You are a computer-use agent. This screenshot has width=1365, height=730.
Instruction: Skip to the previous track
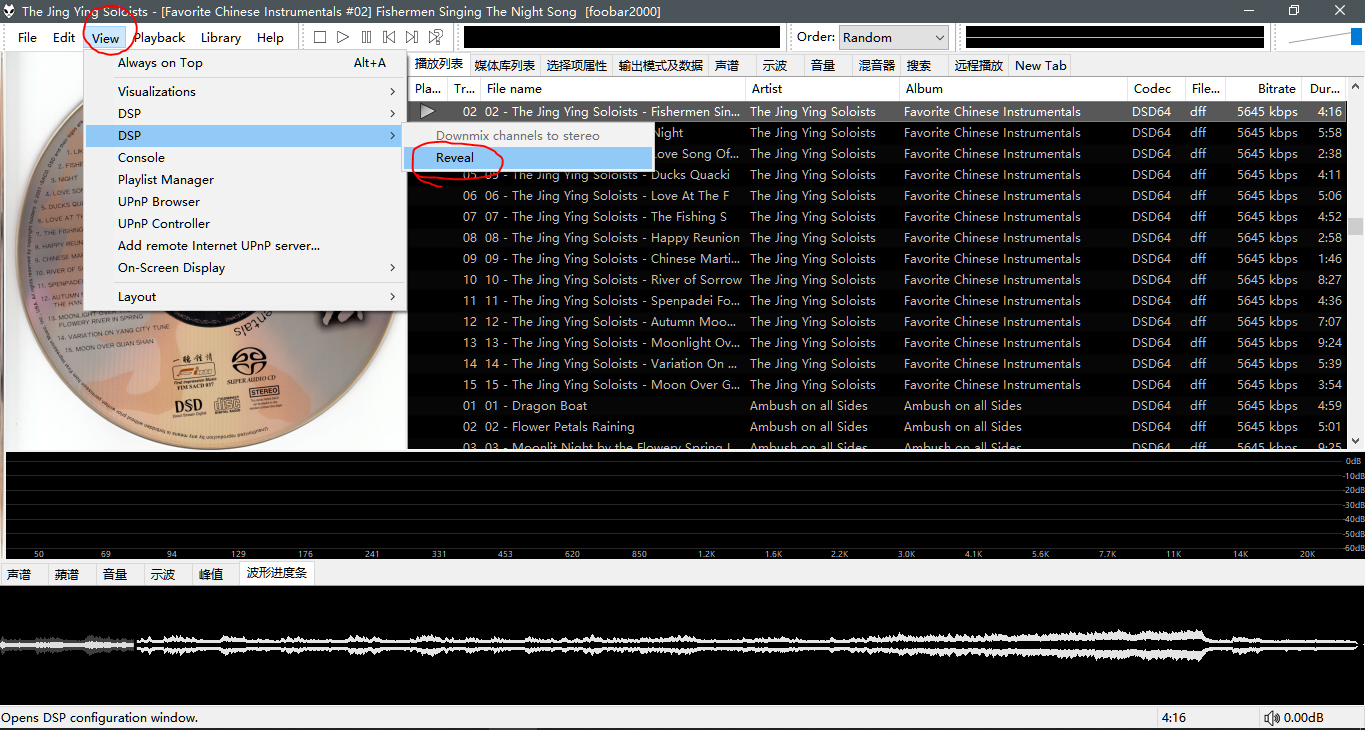click(389, 37)
